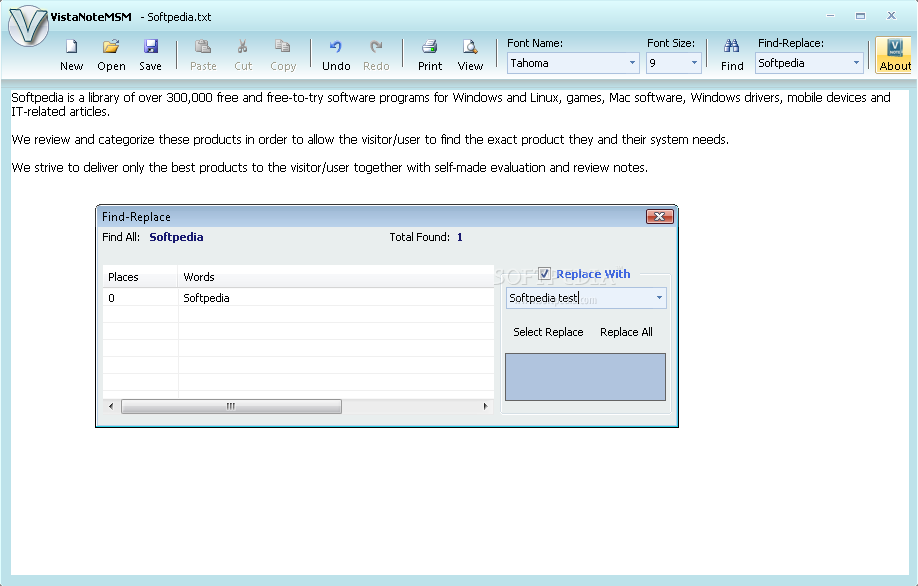The width and height of the screenshot is (918, 586).
Task: Maximize the VistaNoteMSM window
Action: click(x=860, y=16)
